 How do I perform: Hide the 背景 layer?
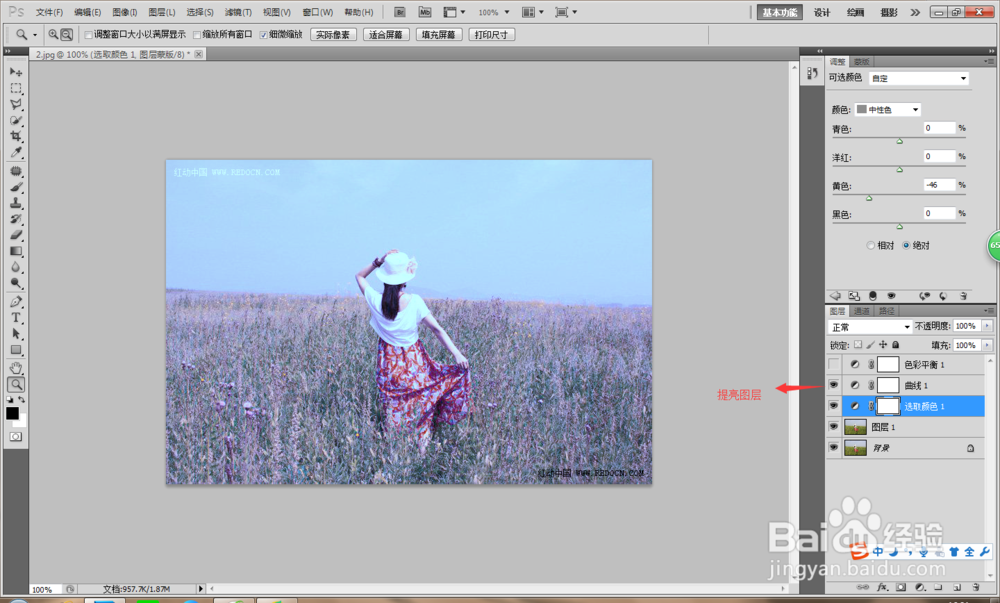point(834,447)
